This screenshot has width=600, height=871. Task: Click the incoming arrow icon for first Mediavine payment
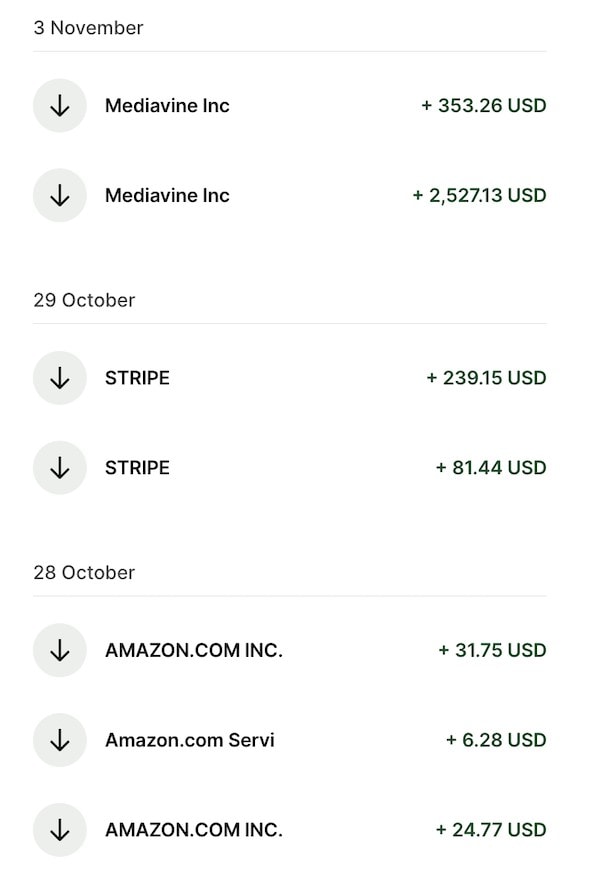[60, 105]
